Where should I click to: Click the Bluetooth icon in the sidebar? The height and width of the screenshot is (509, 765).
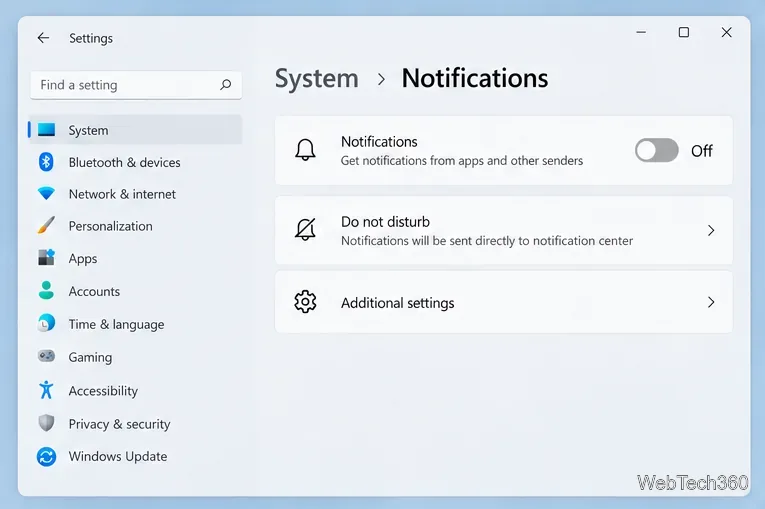46,162
